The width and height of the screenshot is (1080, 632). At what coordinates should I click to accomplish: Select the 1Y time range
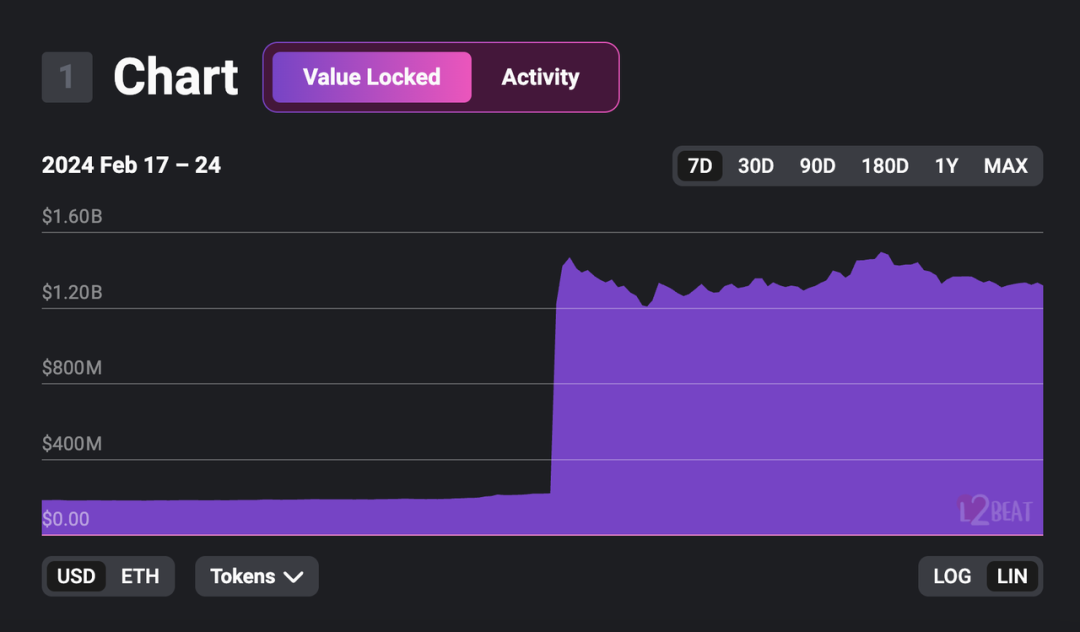click(946, 166)
